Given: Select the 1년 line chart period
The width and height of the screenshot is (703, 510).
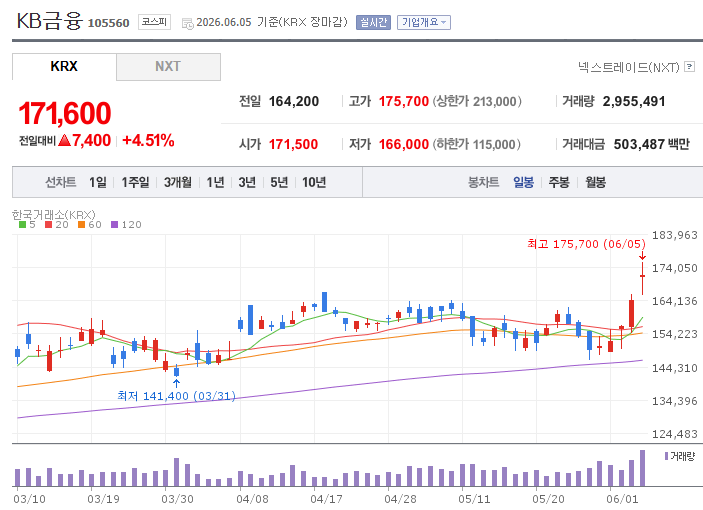Looking at the screenshot, I should (x=215, y=182).
